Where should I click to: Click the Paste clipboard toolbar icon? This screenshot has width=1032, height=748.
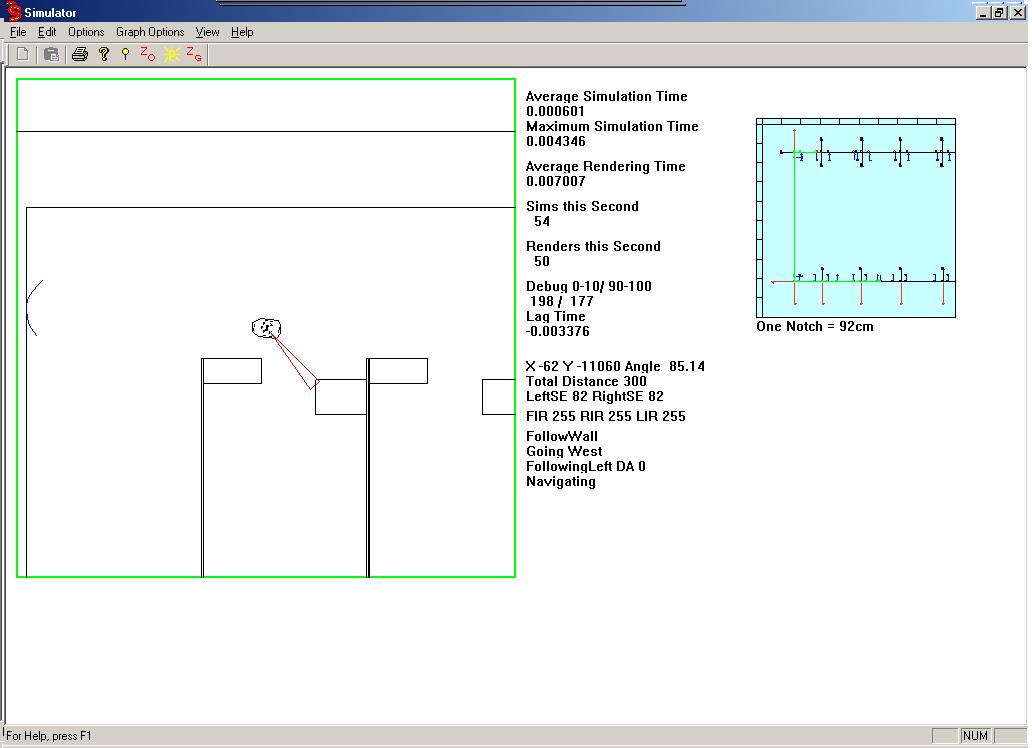tap(51, 55)
